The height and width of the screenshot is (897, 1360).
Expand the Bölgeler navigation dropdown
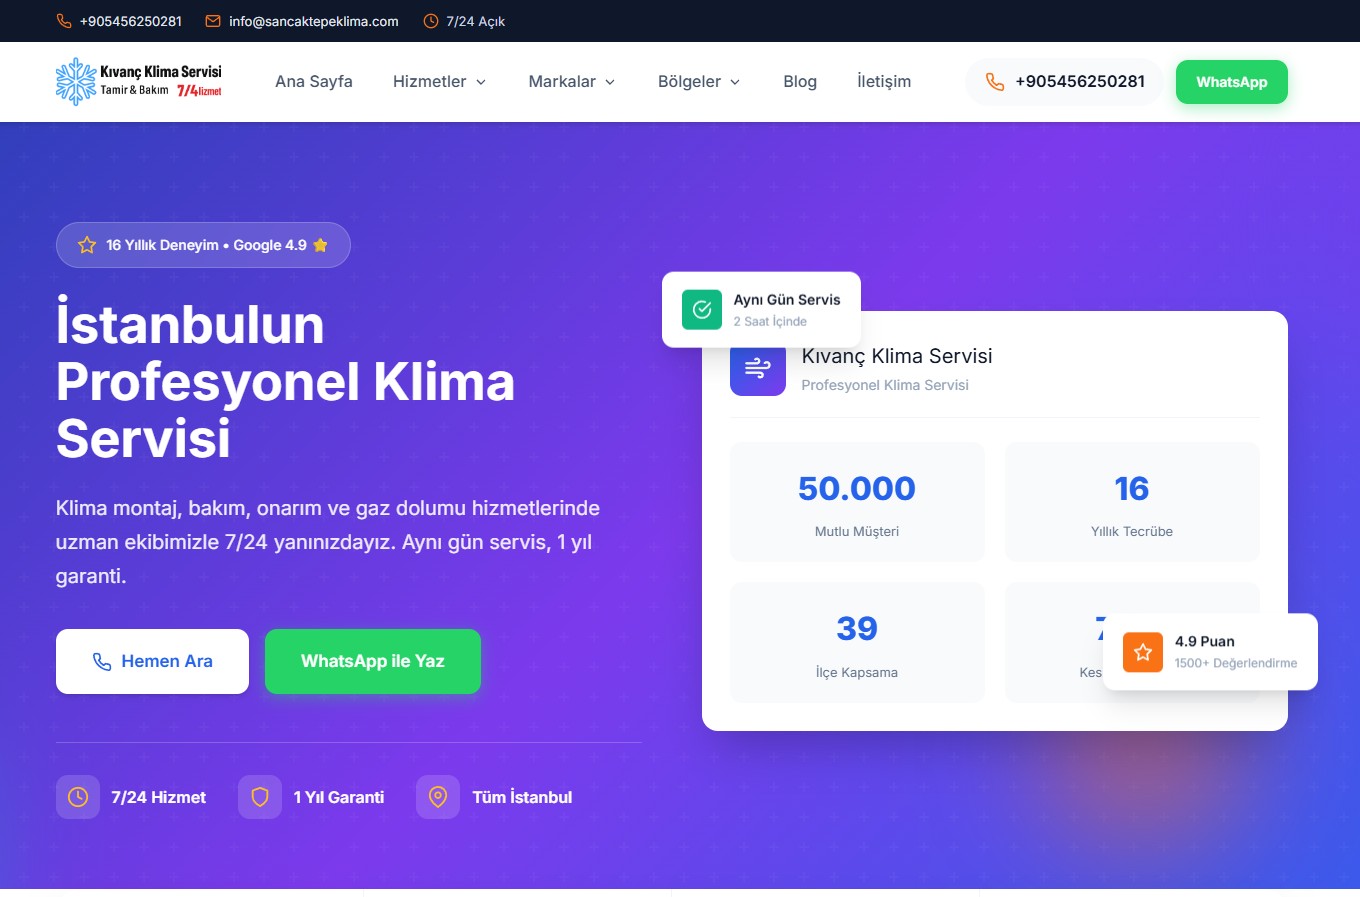tap(698, 81)
